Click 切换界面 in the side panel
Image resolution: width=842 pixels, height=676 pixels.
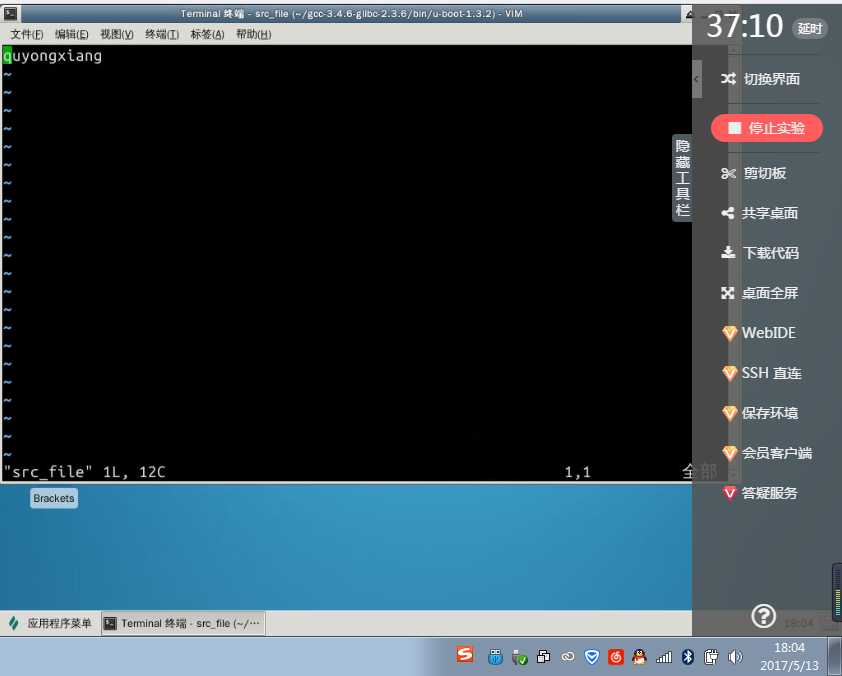(x=772, y=79)
